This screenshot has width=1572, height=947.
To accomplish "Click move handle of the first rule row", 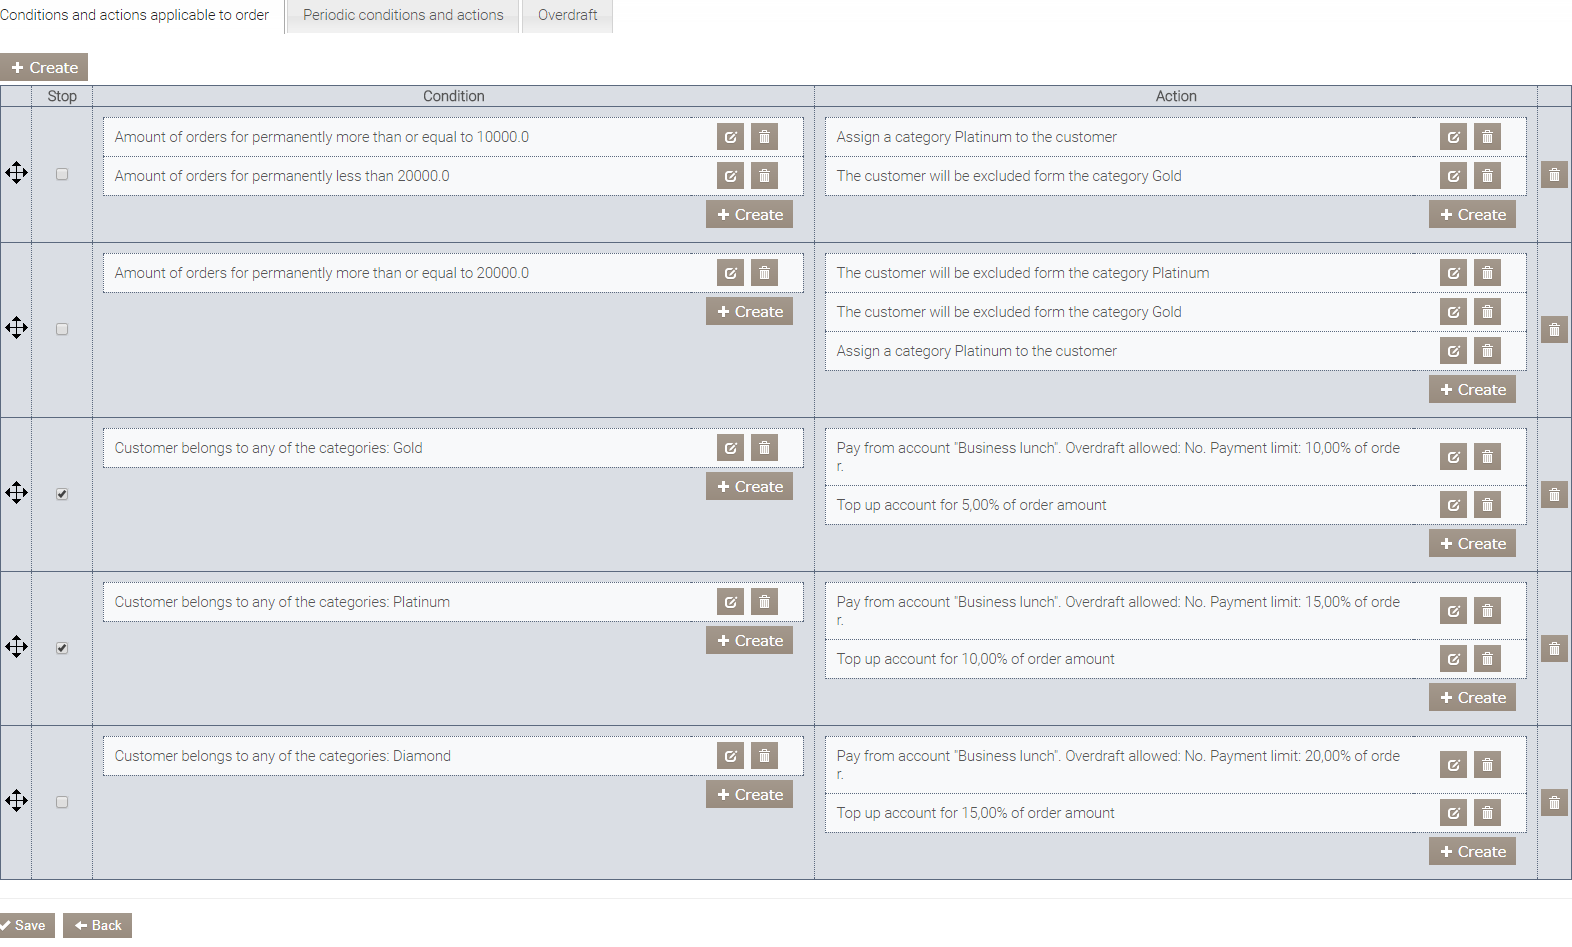I will point(17,173).
